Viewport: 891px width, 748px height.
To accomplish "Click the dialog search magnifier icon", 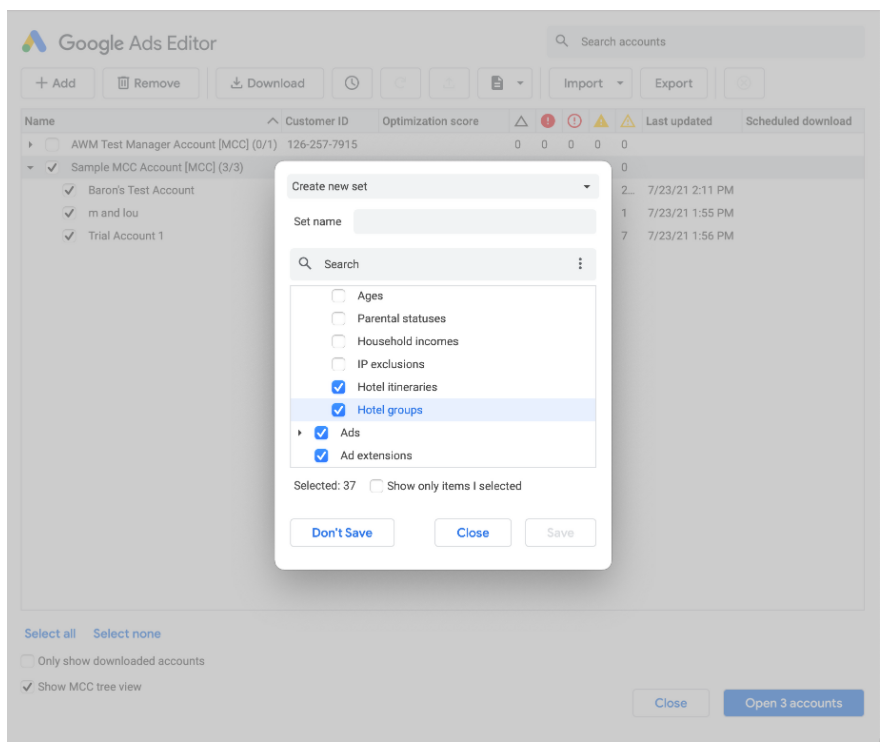I will point(305,263).
